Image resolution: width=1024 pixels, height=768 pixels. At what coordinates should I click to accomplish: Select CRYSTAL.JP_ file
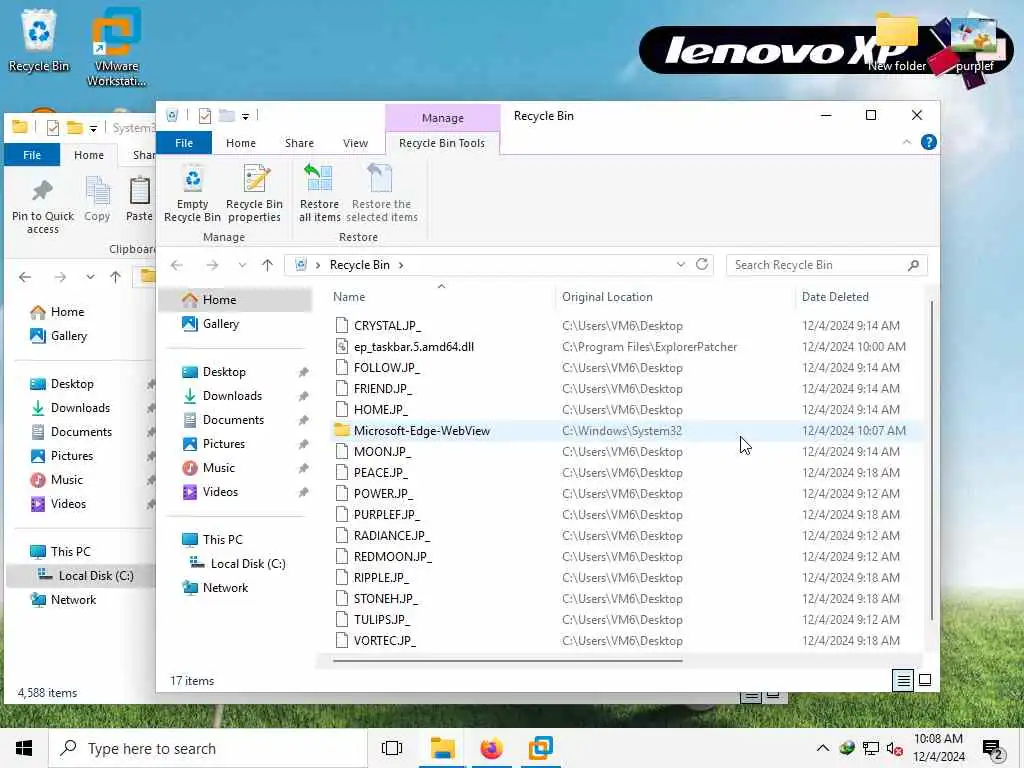[x=387, y=325]
